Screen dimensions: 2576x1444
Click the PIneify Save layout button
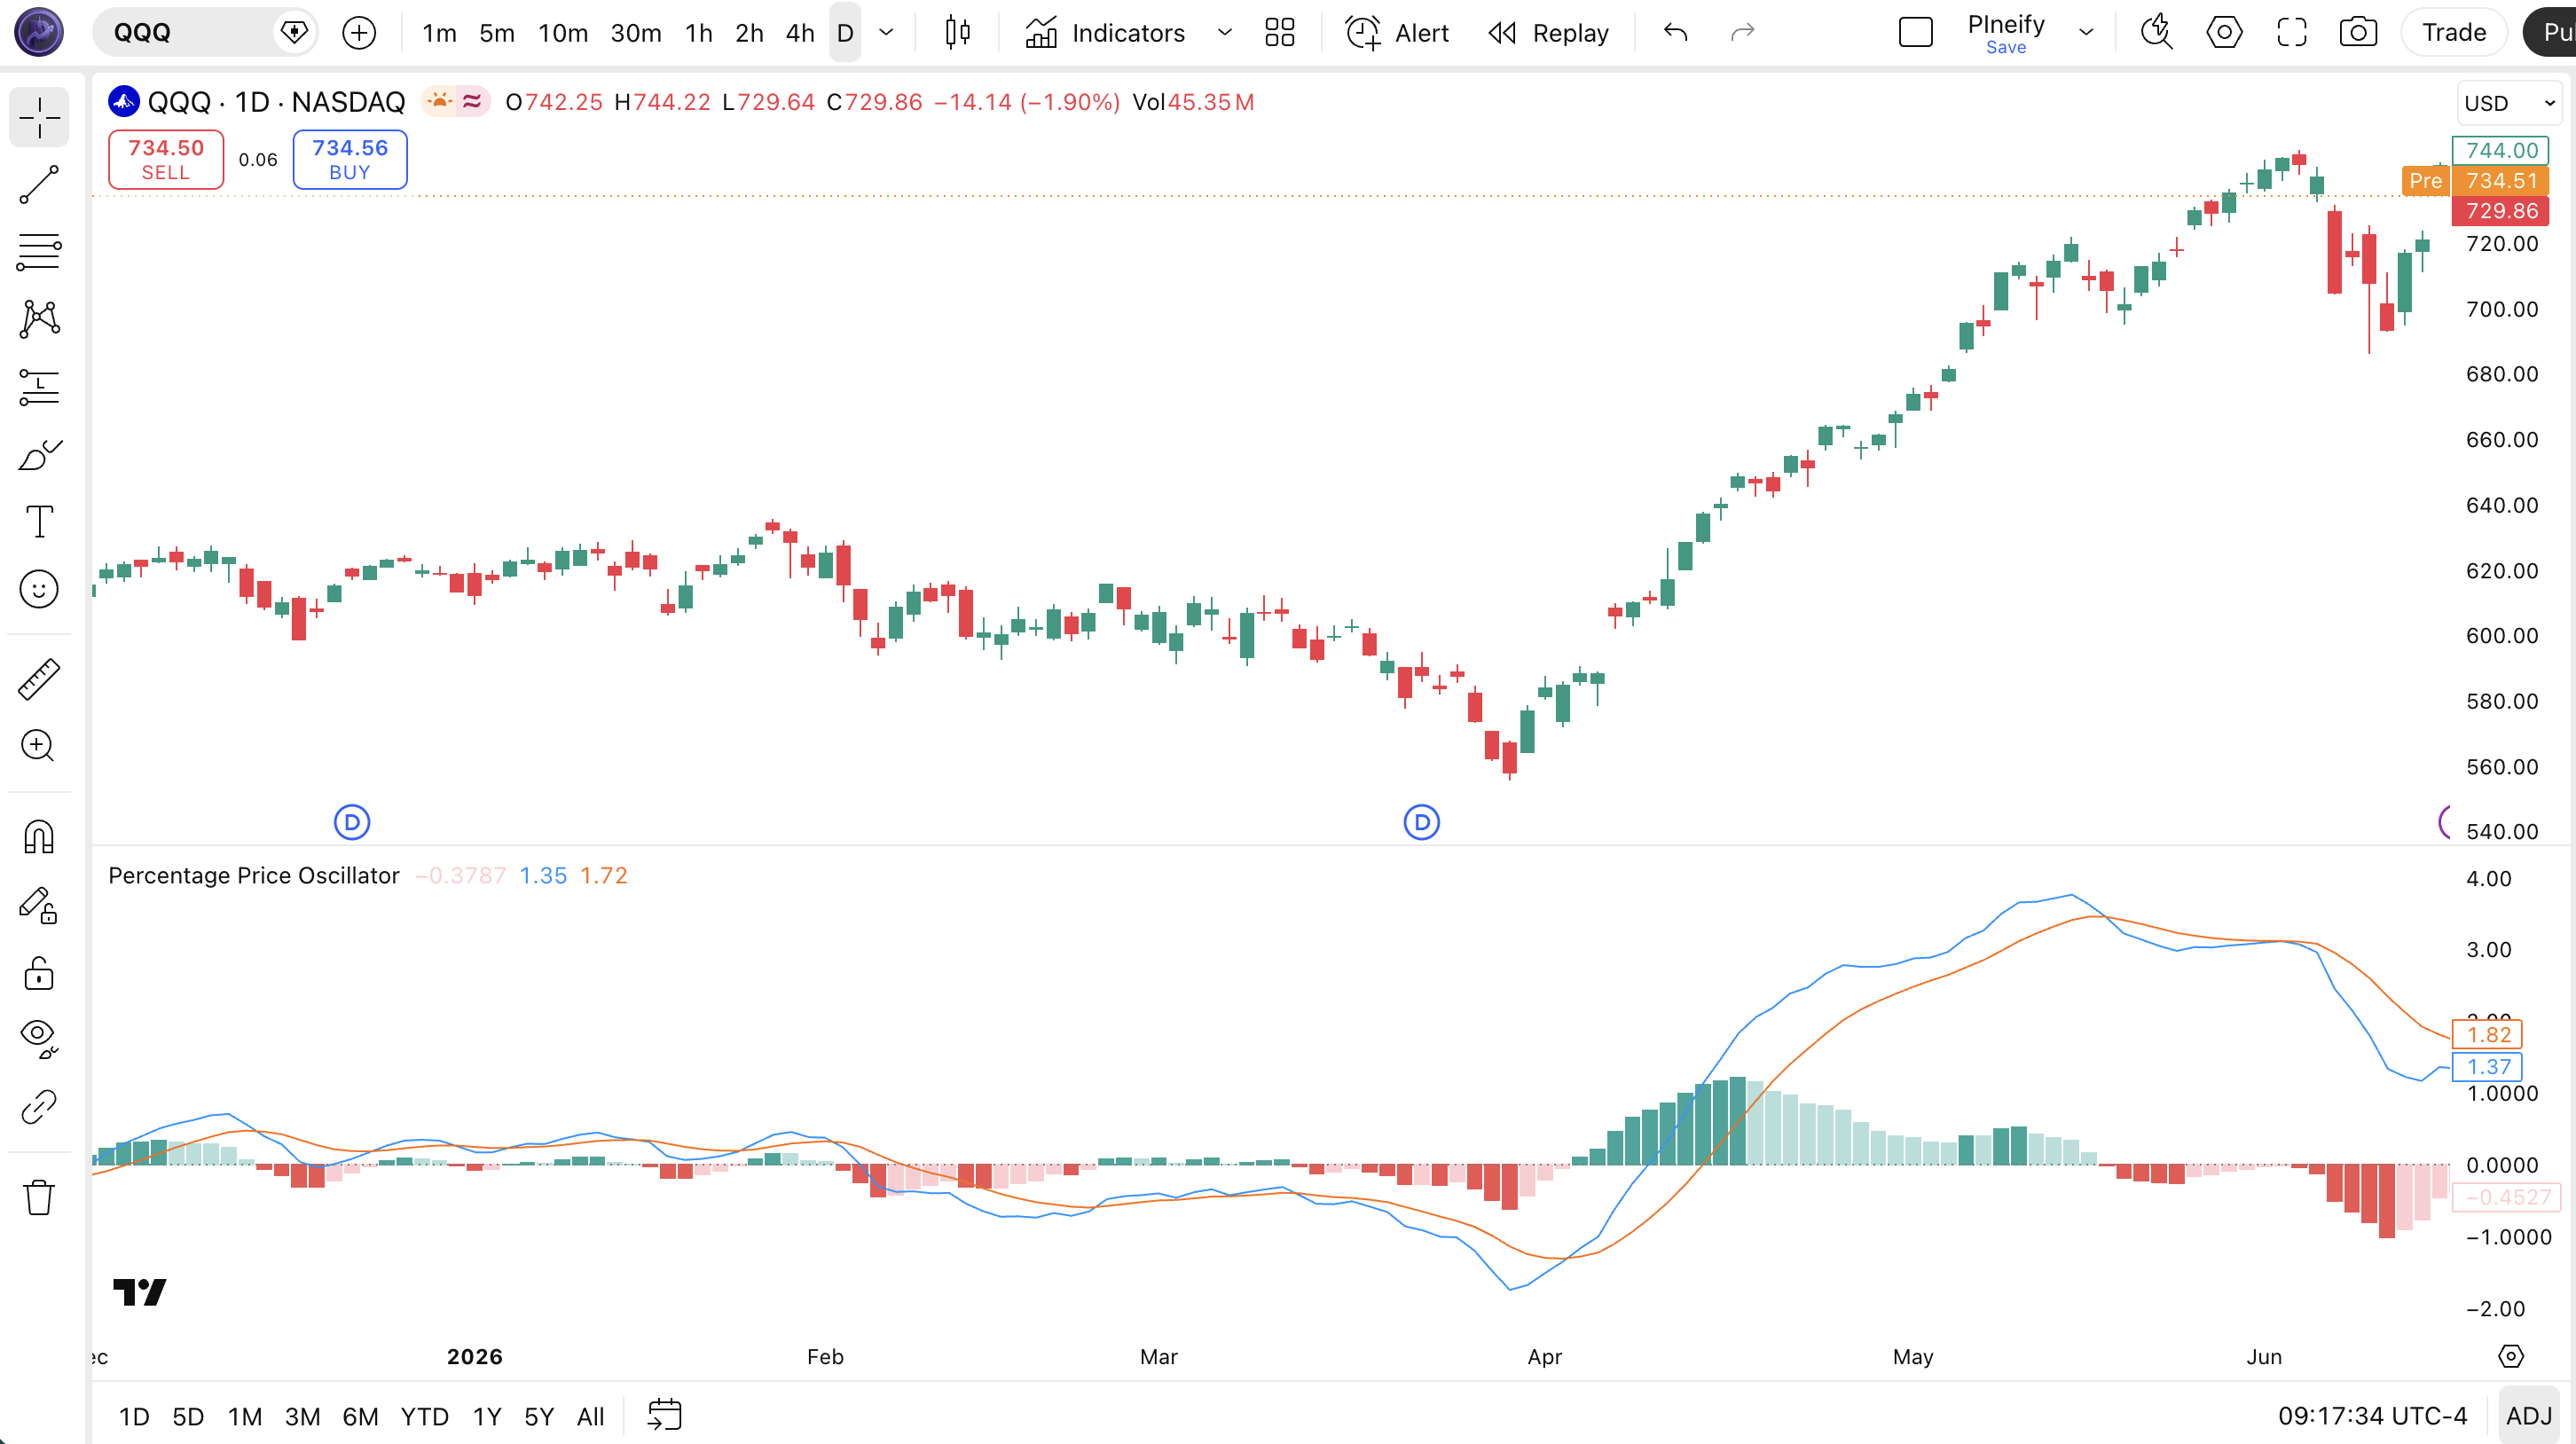[x=2005, y=33]
